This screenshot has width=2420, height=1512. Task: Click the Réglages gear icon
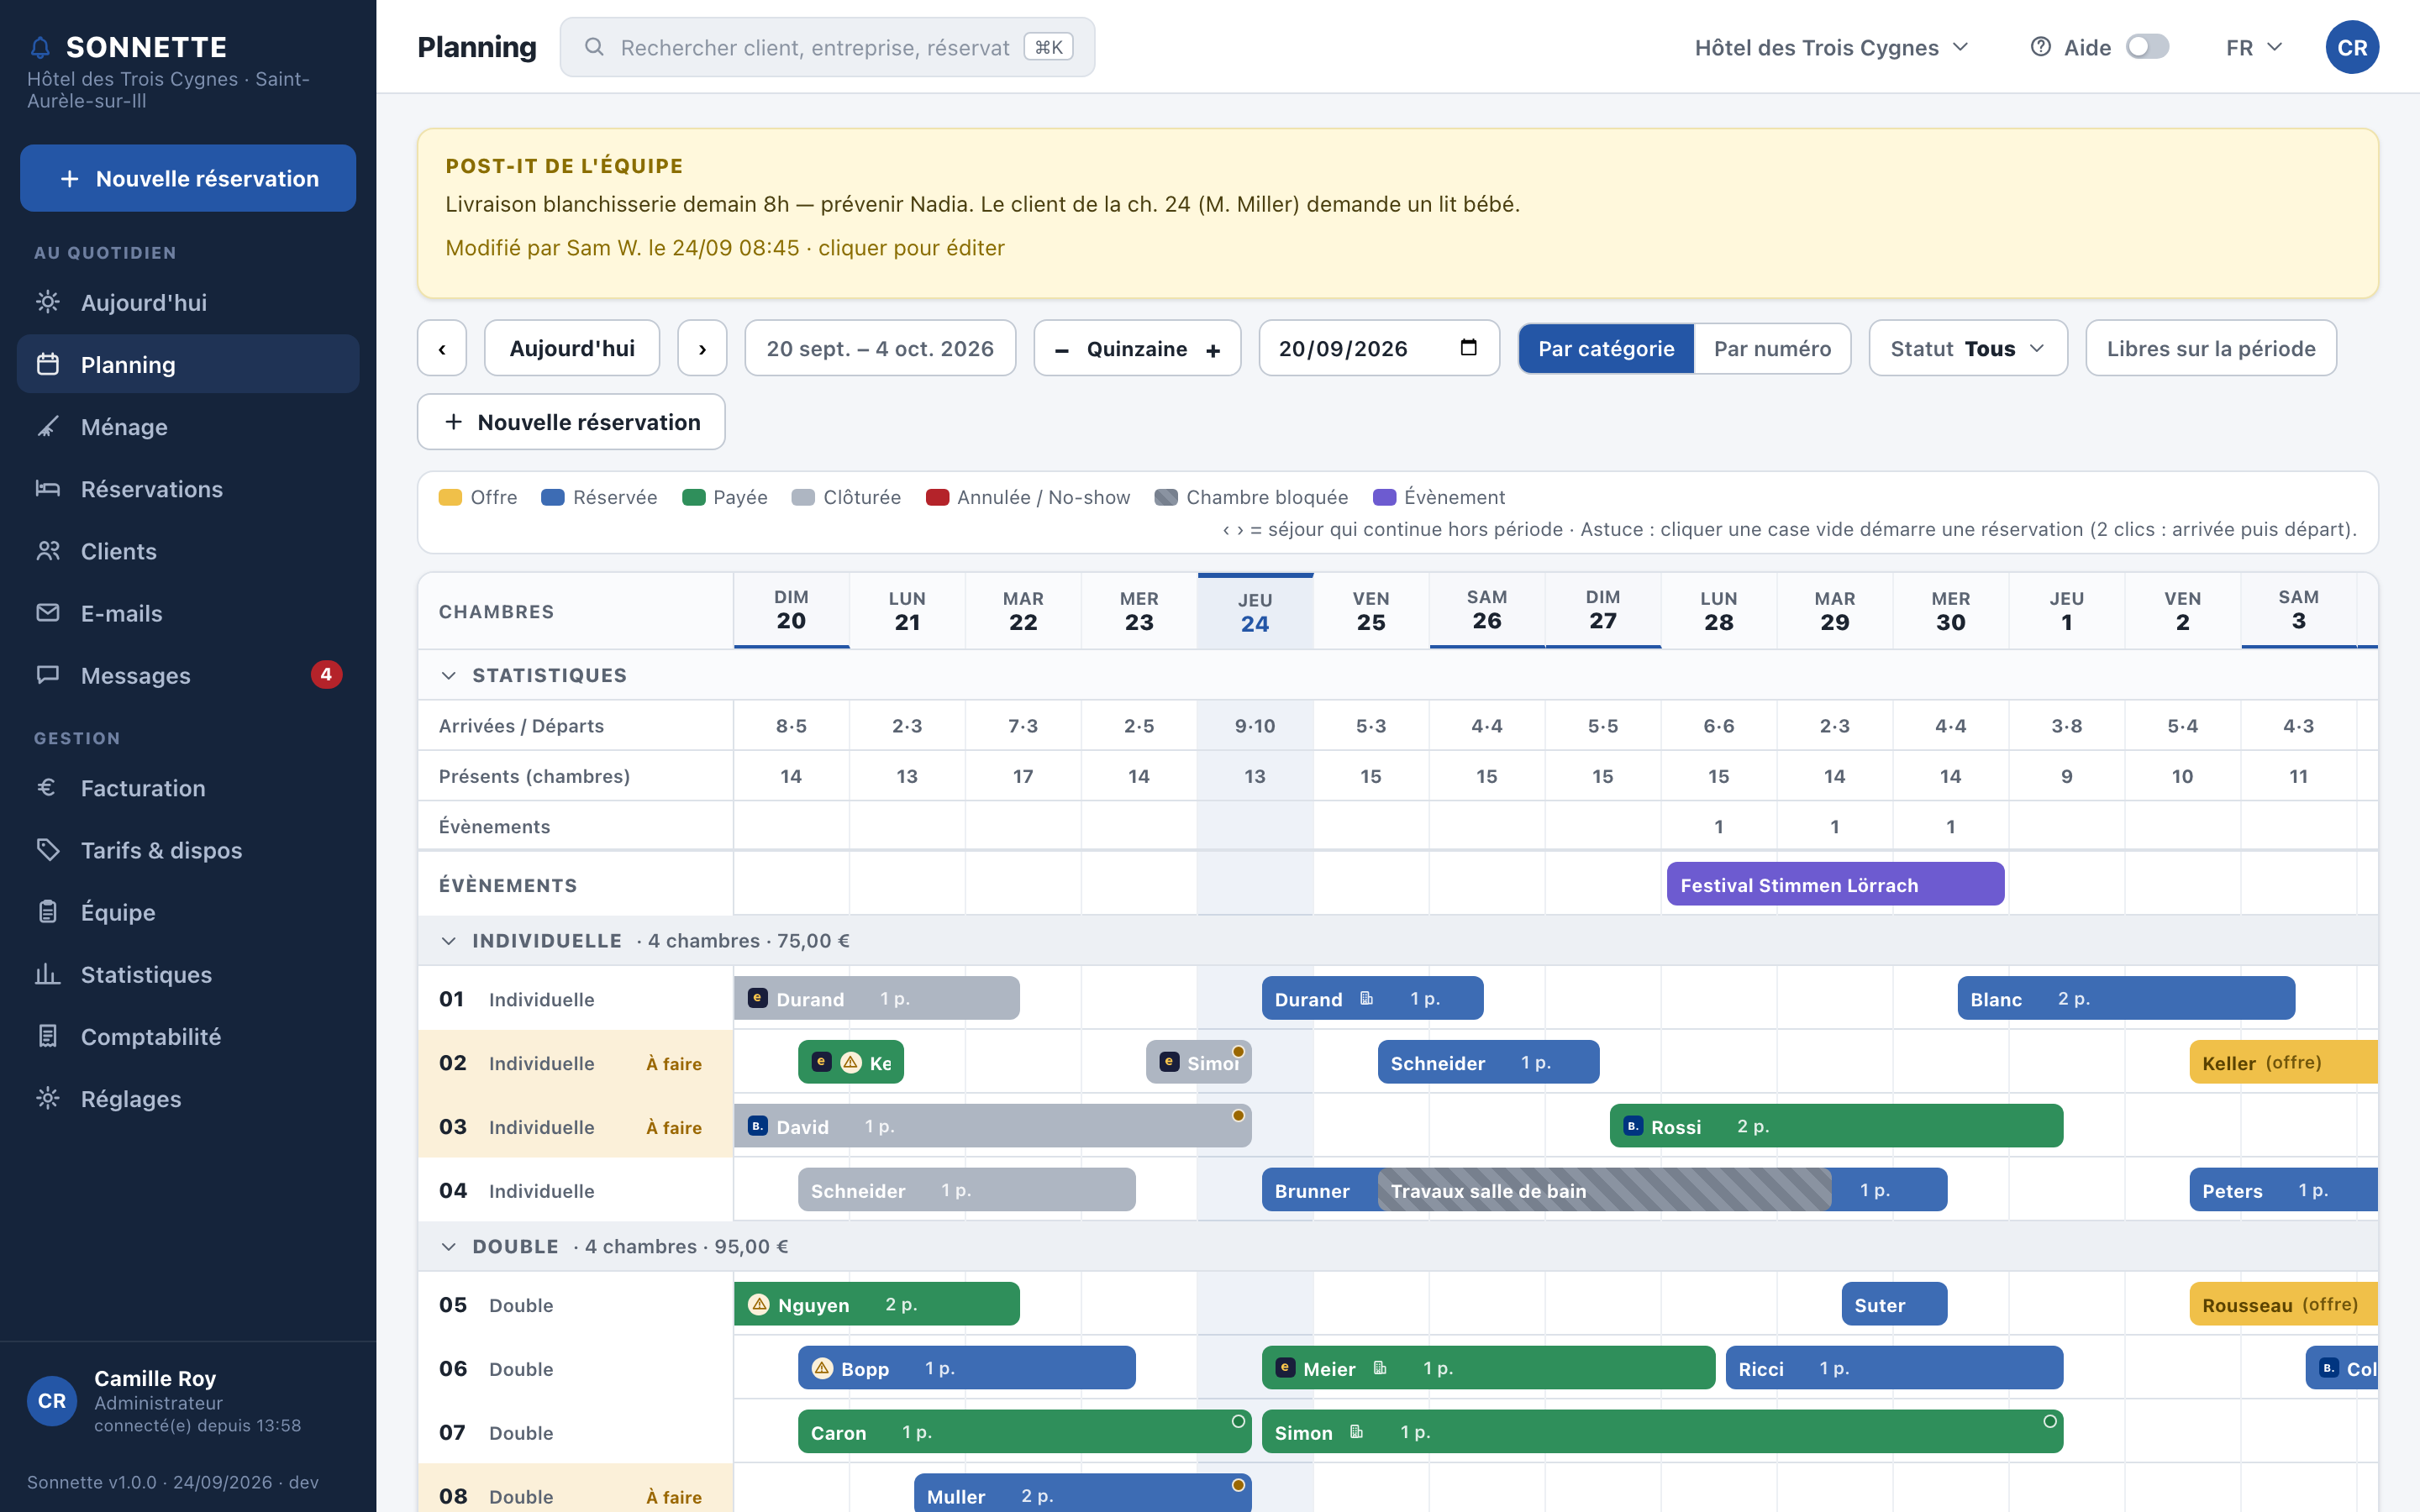(x=47, y=1098)
